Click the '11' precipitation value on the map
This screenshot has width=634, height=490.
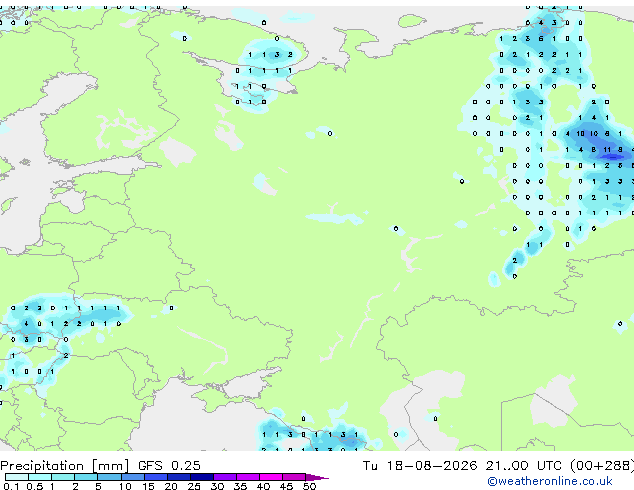607,150
